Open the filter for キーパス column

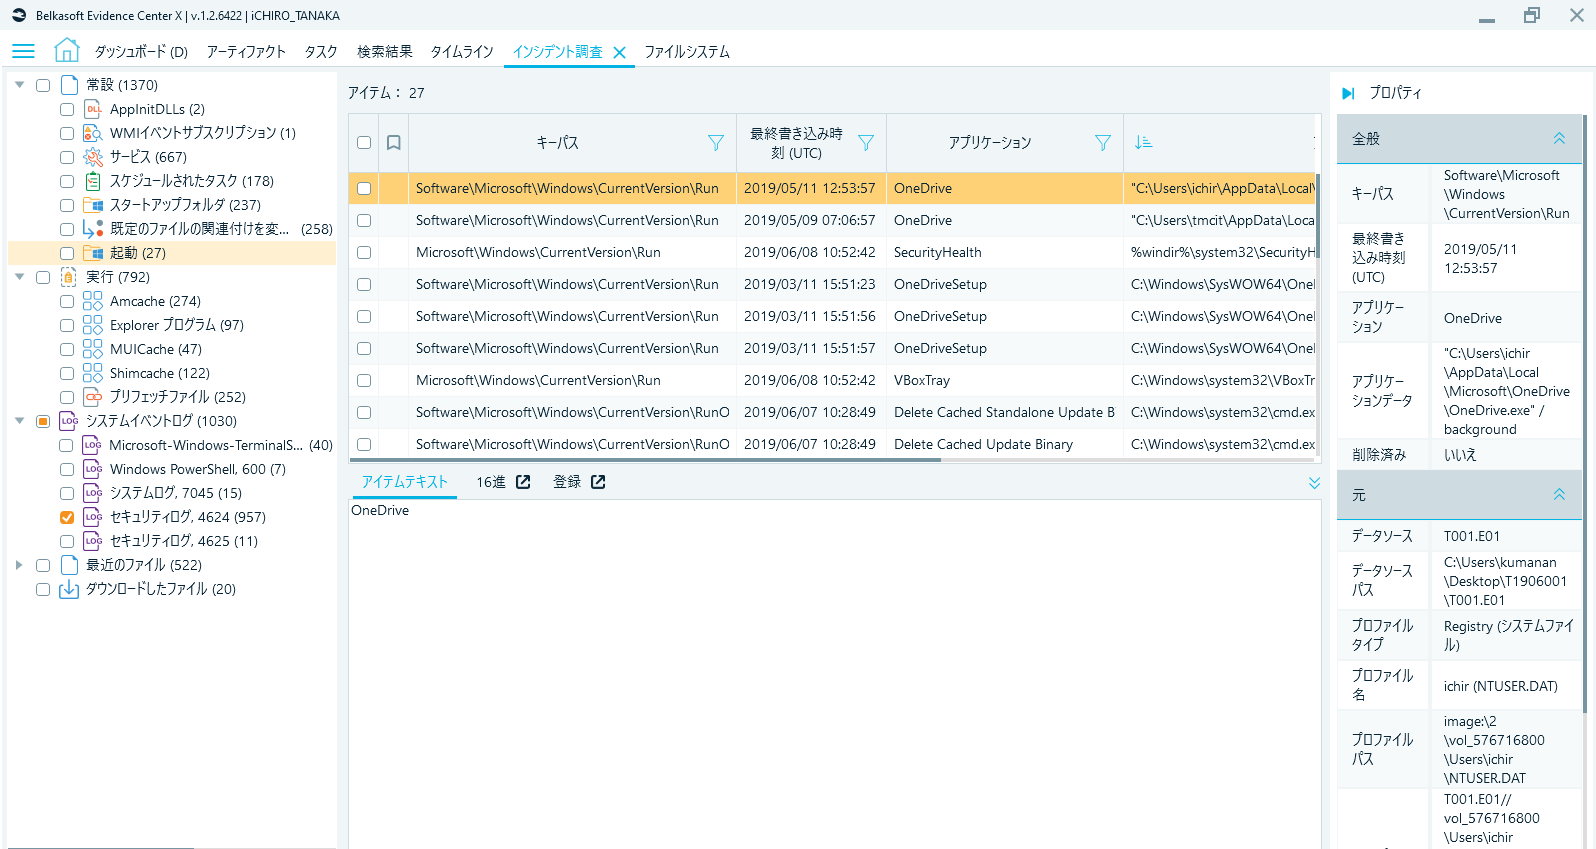click(716, 143)
